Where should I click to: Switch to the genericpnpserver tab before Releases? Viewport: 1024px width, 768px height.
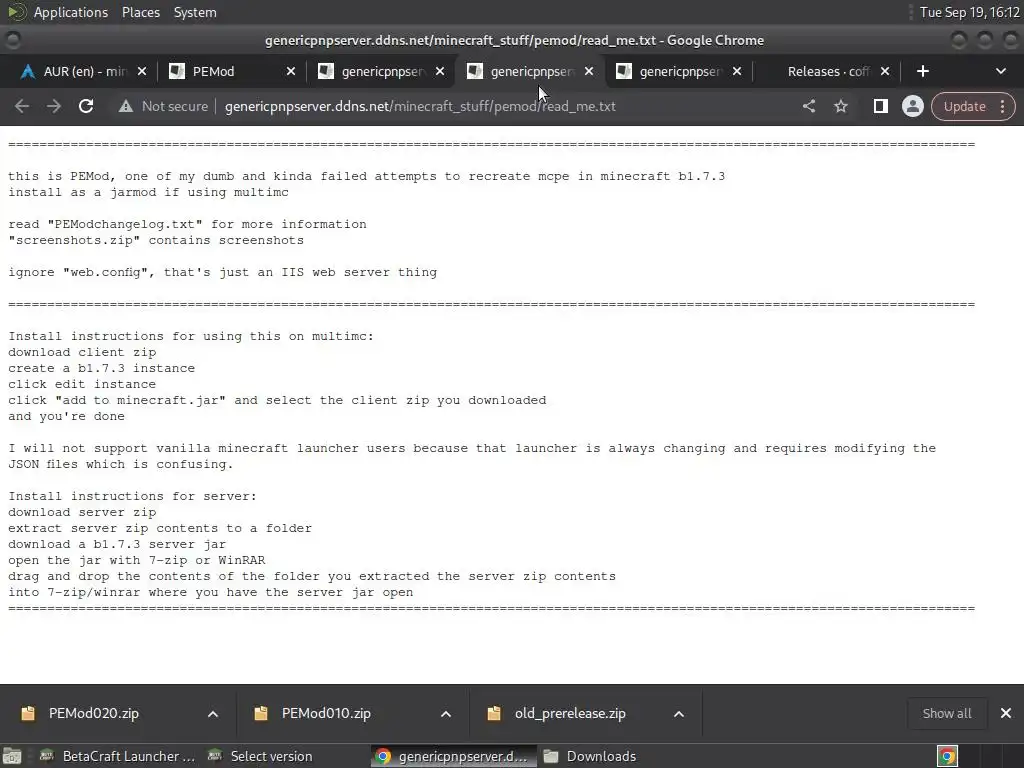click(678, 71)
